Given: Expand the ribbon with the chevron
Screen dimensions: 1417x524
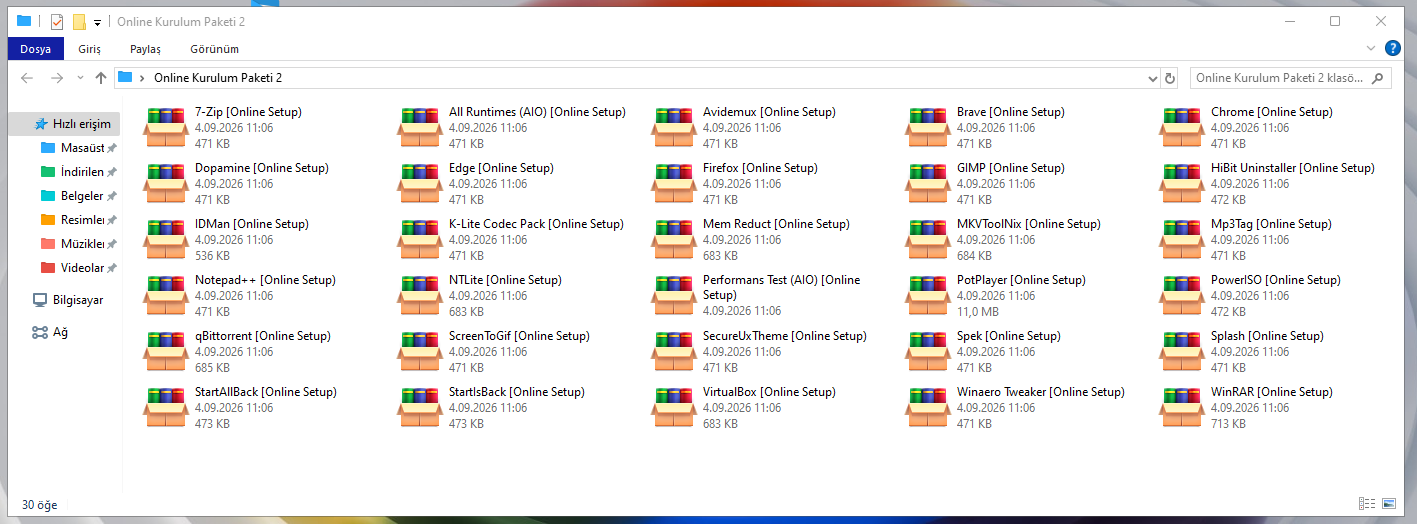Looking at the screenshot, I should (x=1371, y=48).
